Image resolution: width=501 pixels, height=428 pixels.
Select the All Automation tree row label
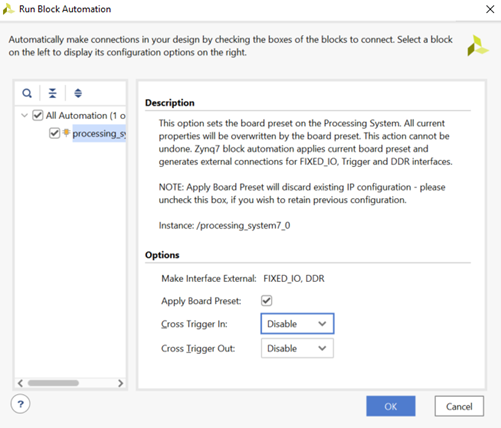pos(86,115)
